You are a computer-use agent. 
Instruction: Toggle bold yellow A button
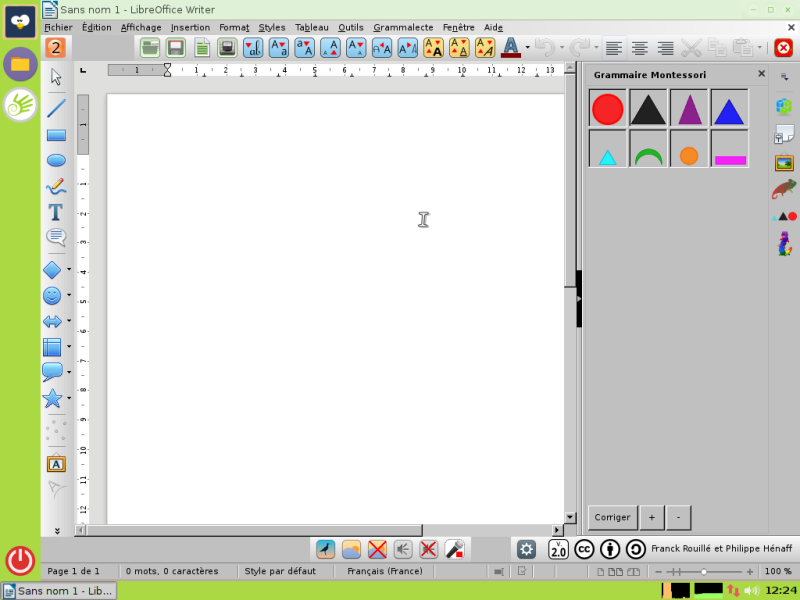tap(433, 48)
